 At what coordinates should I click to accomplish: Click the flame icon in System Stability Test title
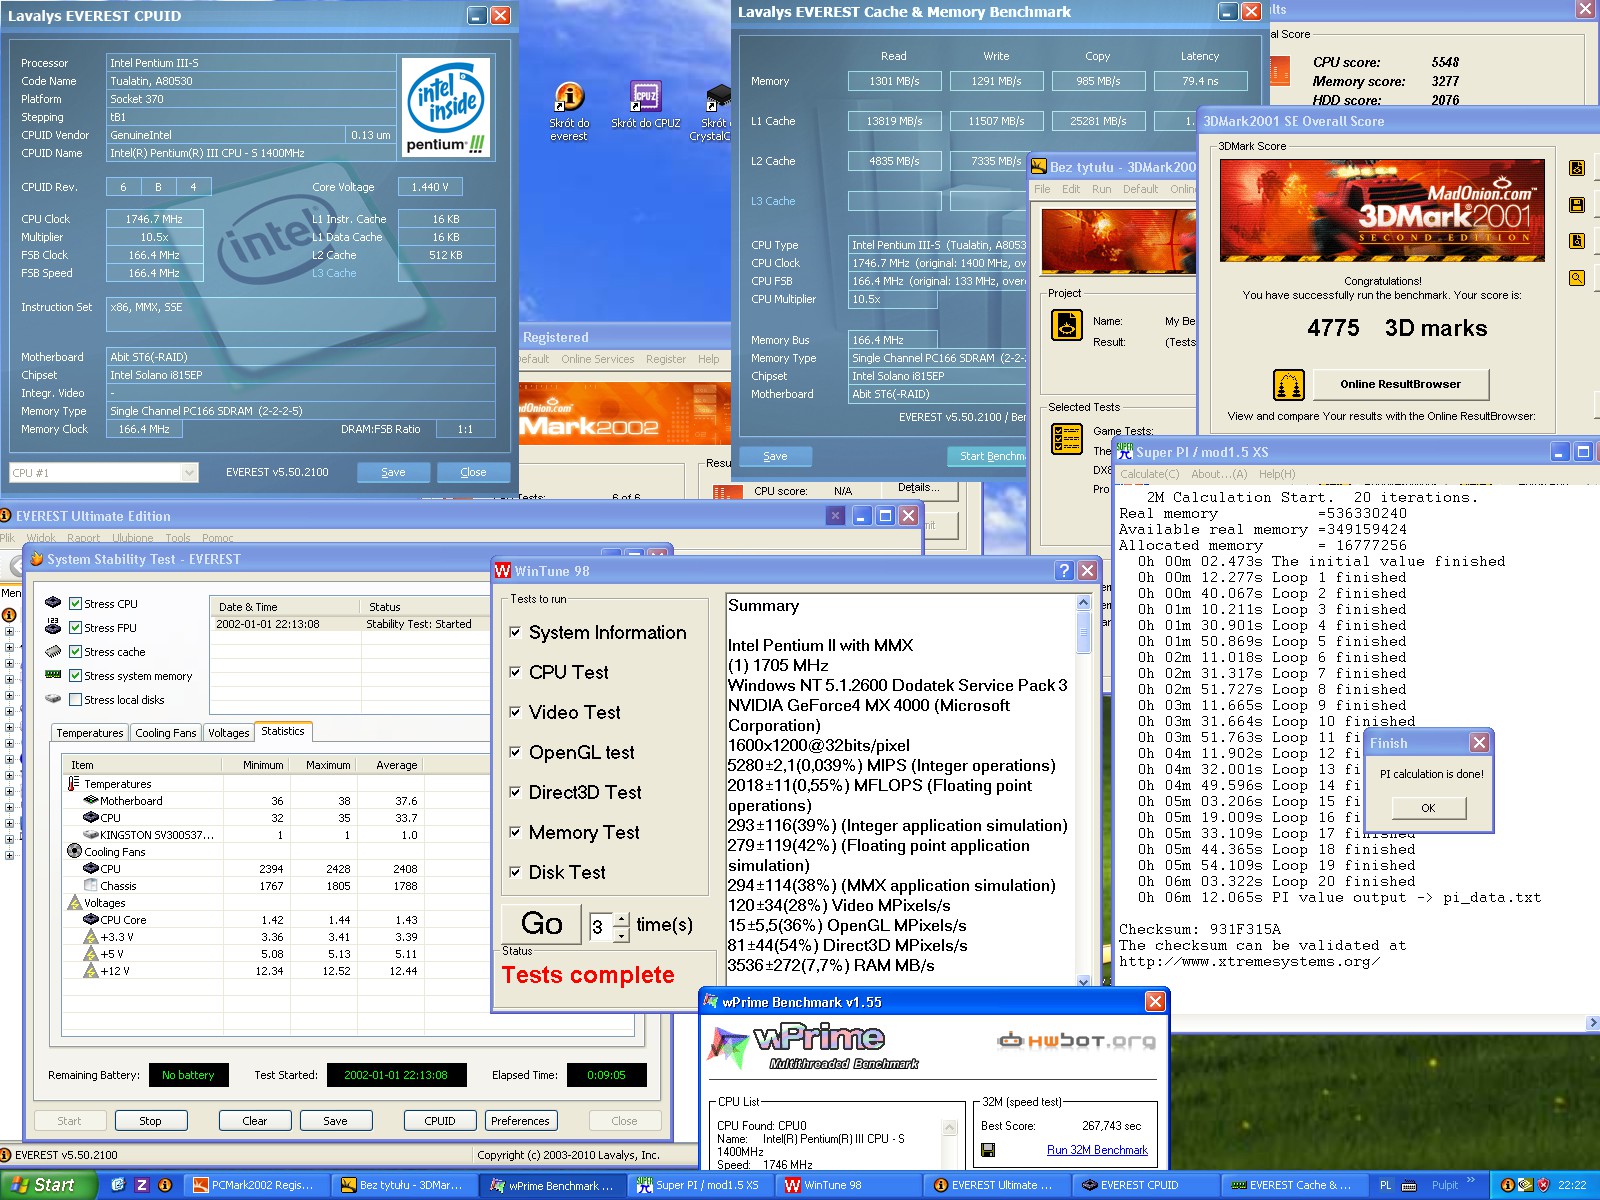coord(37,559)
